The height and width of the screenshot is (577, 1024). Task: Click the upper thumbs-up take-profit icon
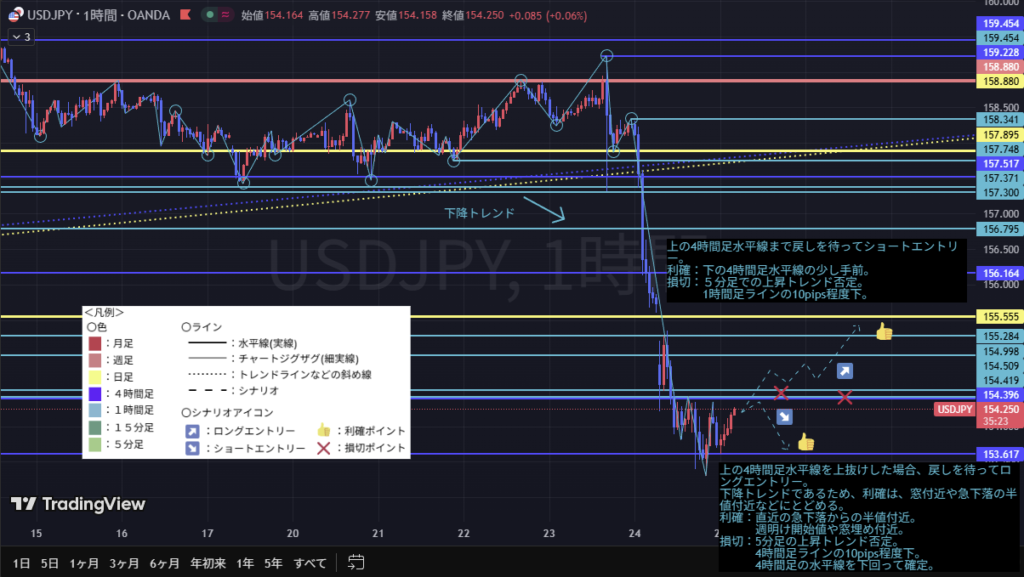pos(883,331)
